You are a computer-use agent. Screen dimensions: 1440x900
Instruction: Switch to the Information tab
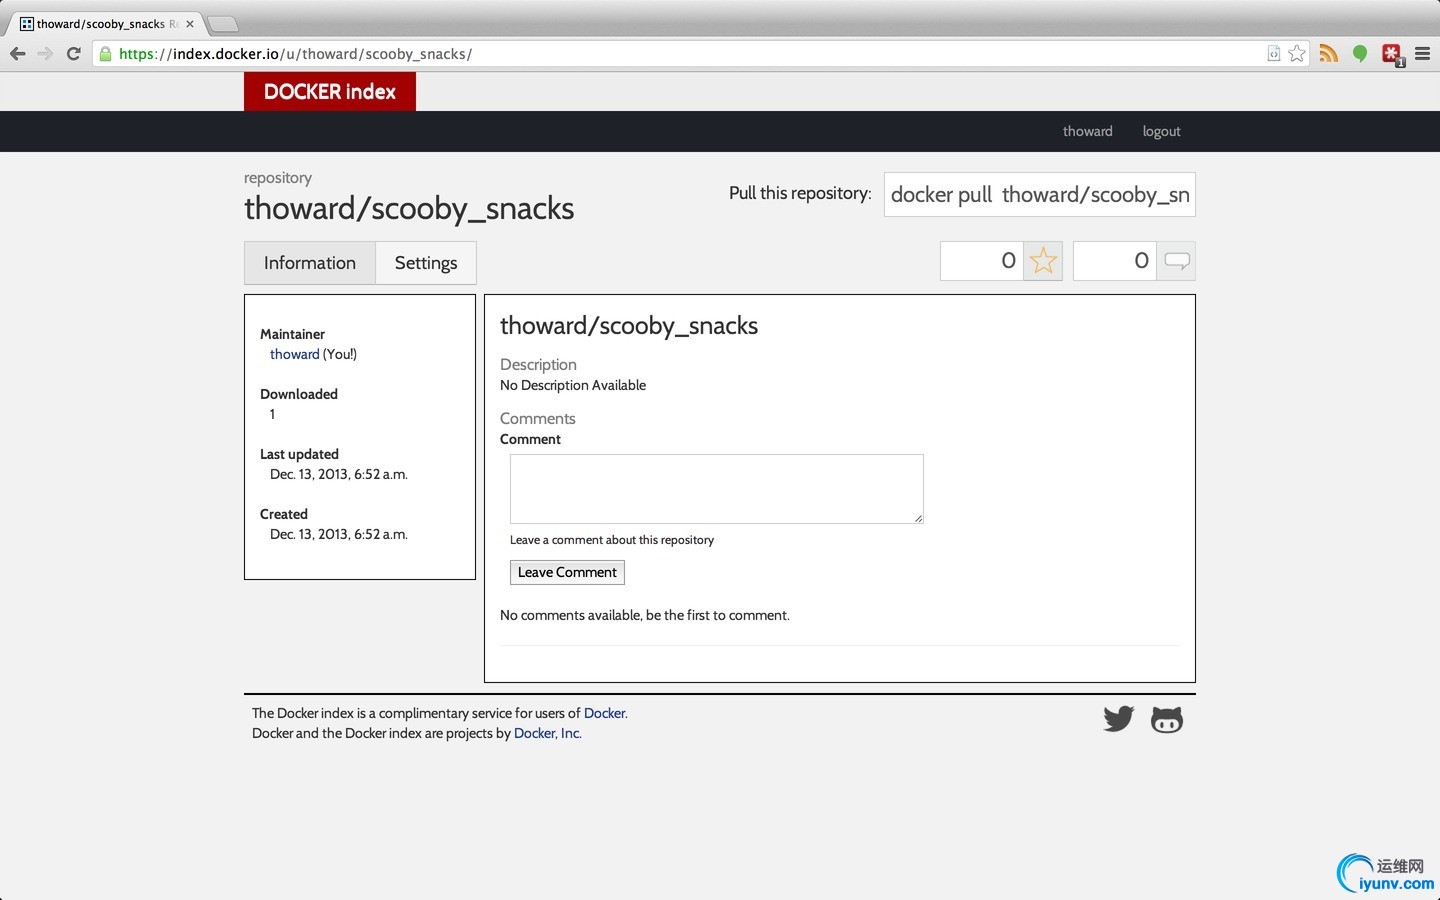[310, 263]
